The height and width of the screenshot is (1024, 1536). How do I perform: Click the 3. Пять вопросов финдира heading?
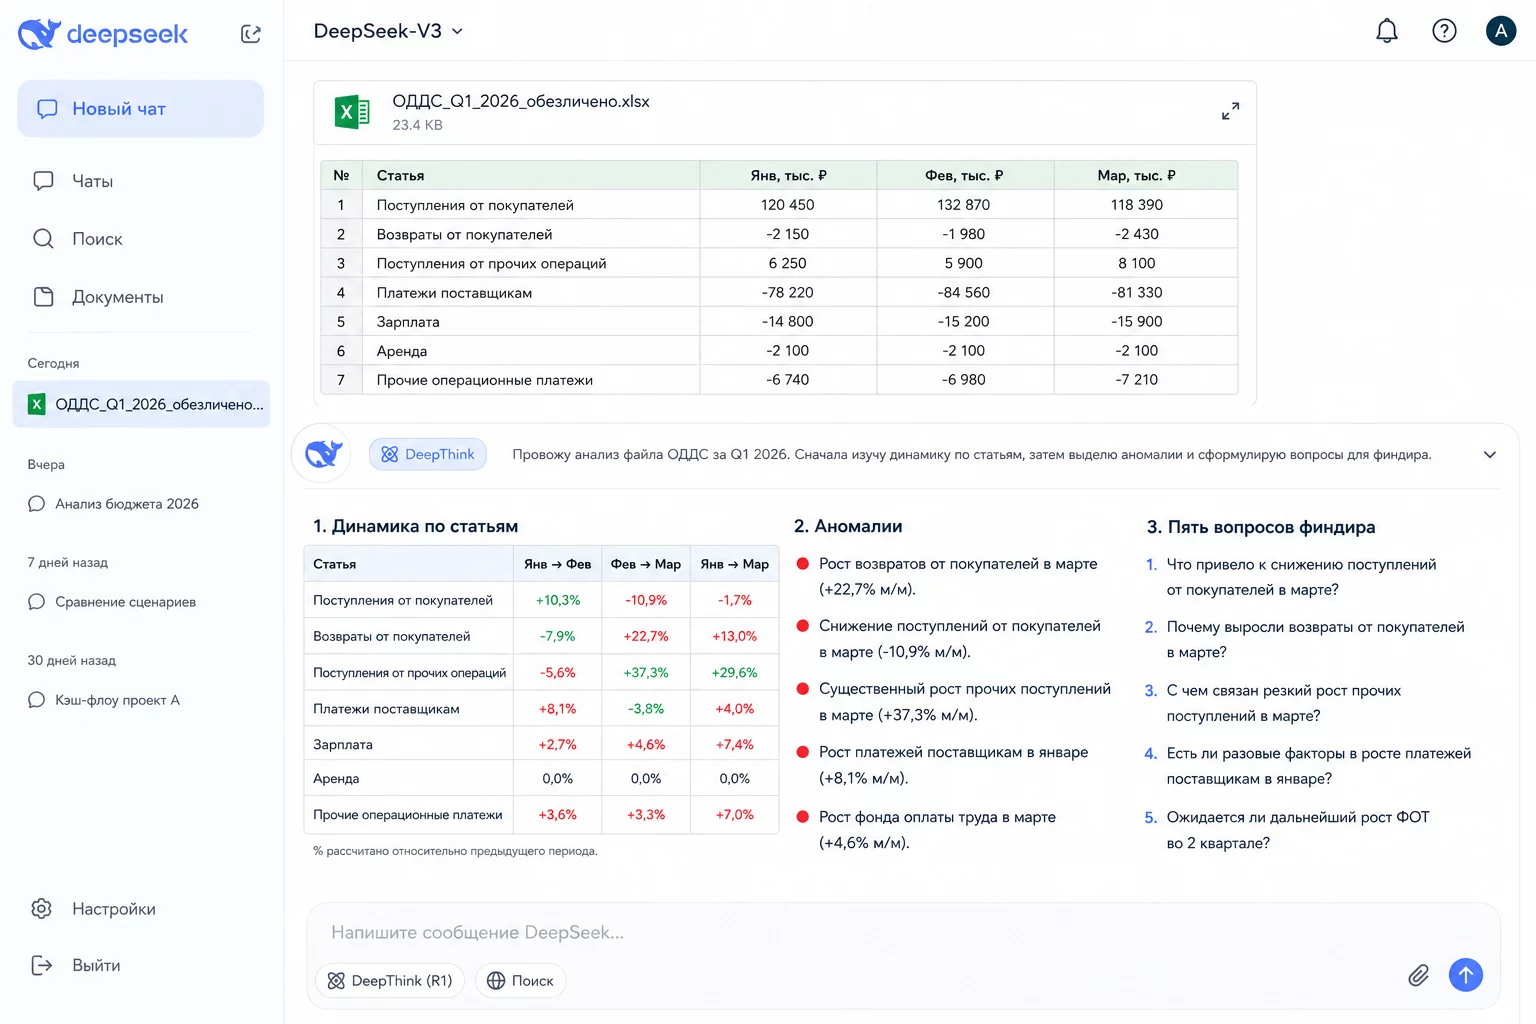pyautogui.click(x=1261, y=527)
